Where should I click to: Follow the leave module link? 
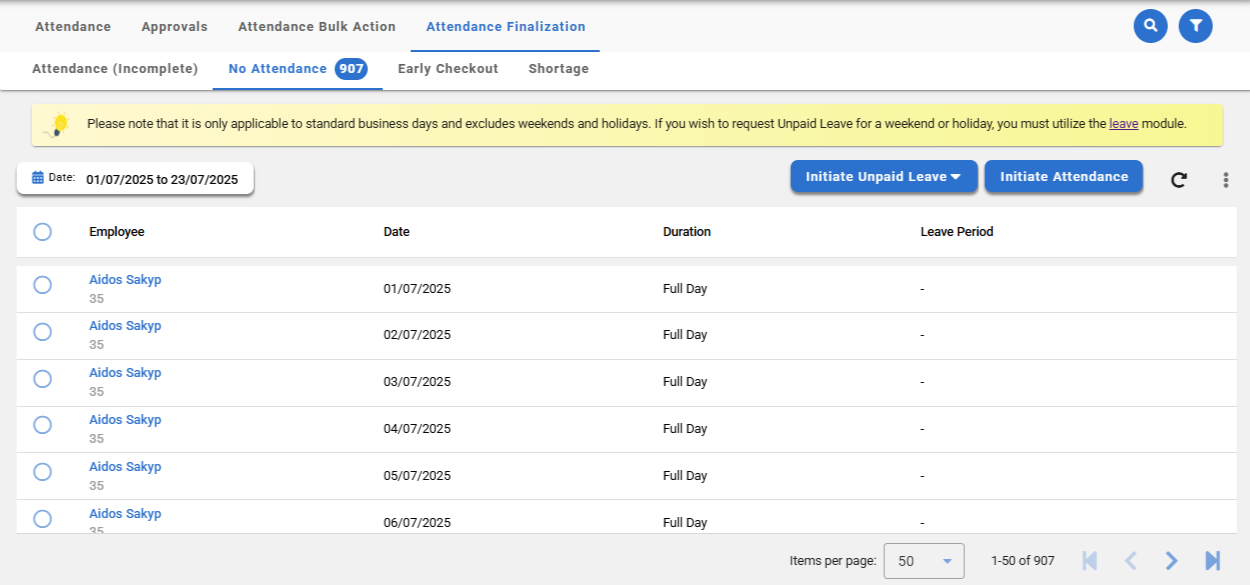pyautogui.click(x=1123, y=124)
